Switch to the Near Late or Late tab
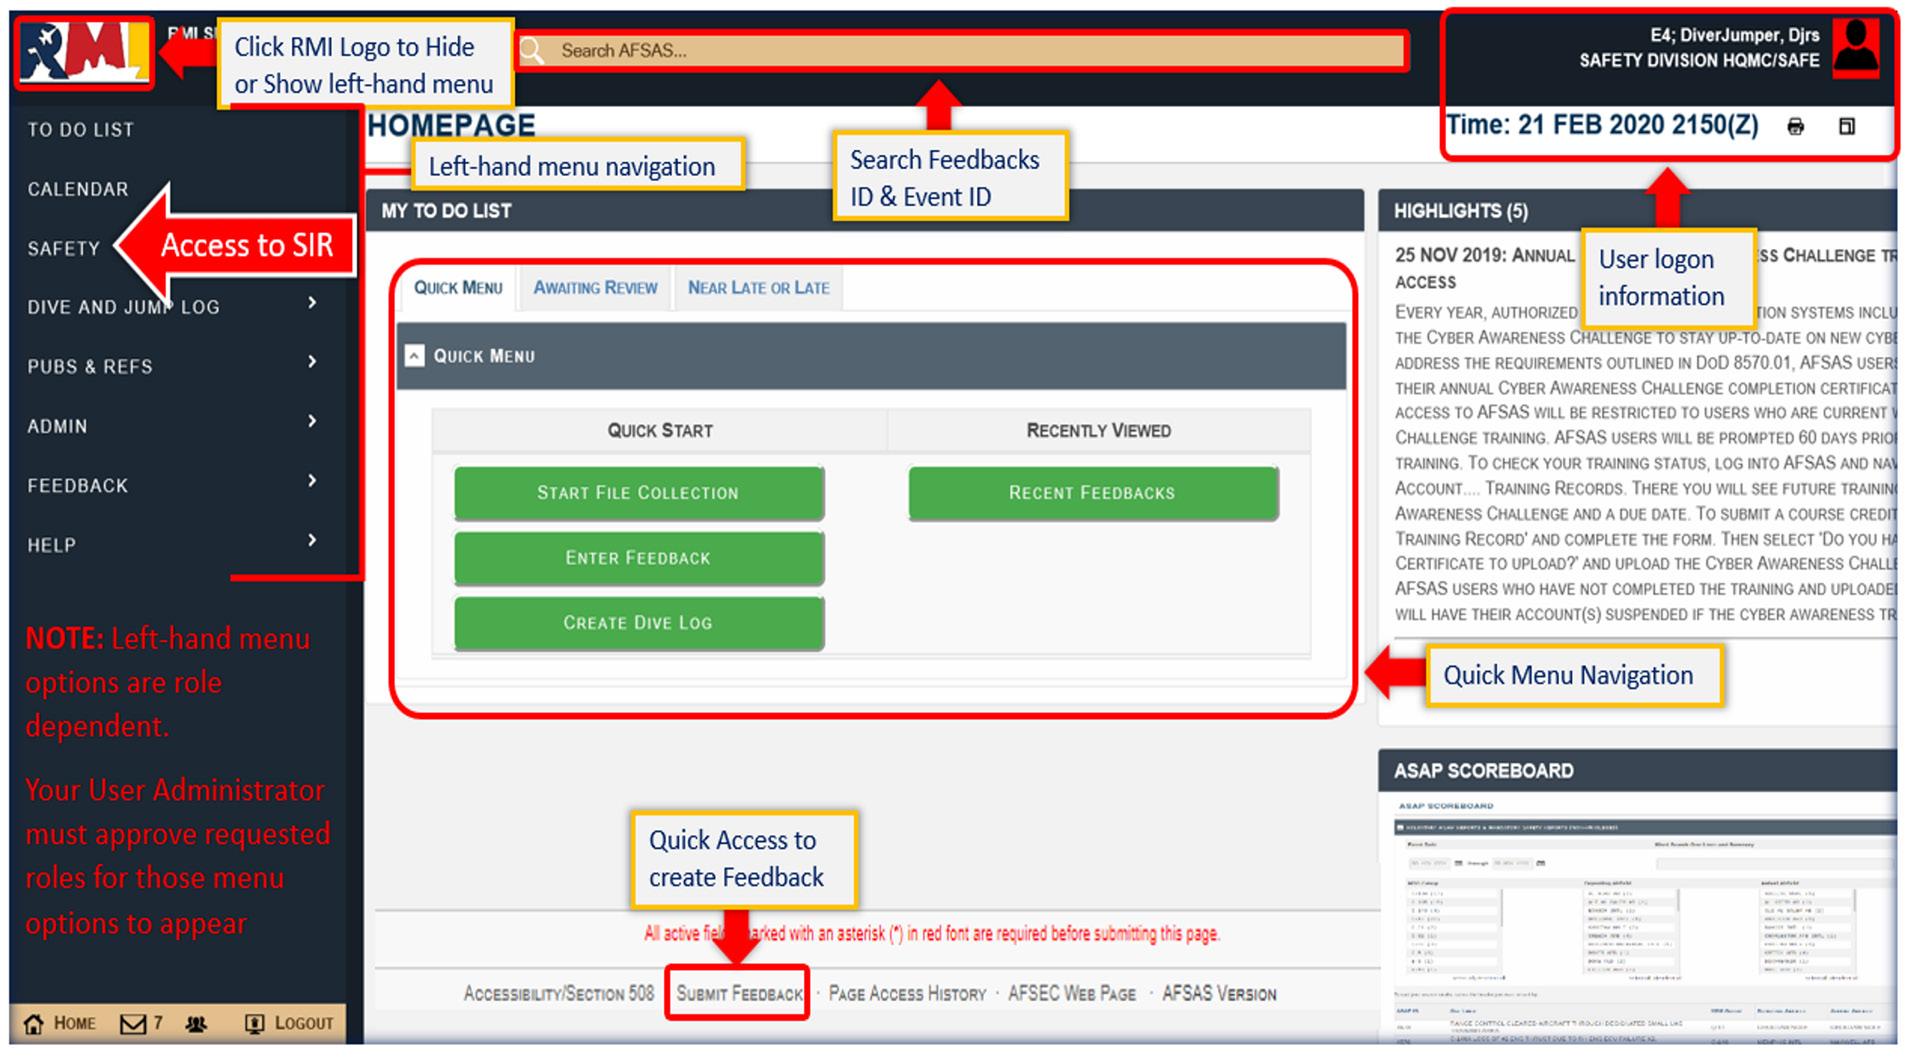Image resolution: width=1911 pixels, height=1061 pixels. pyautogui.click(x=758, y=288)
